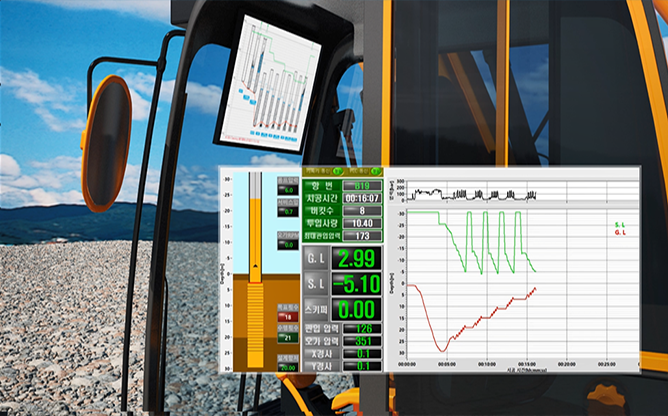Click the G. L readout 2.99

point(356,258)
